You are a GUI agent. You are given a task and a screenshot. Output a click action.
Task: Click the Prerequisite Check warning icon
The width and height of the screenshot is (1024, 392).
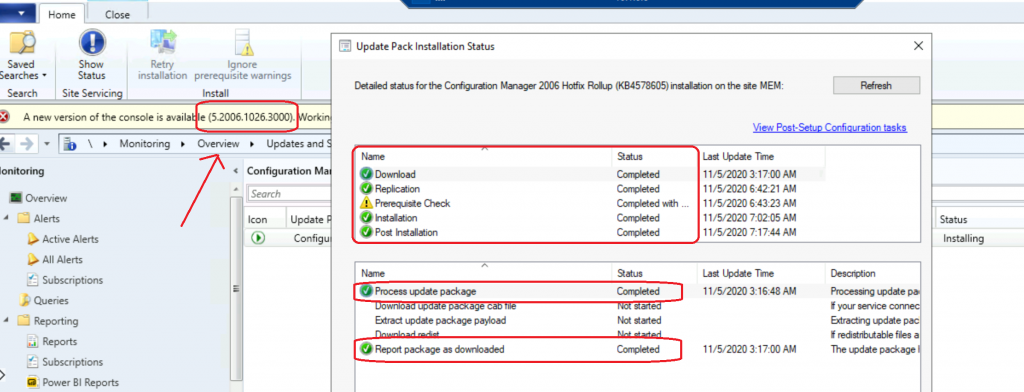click(366, 203)
